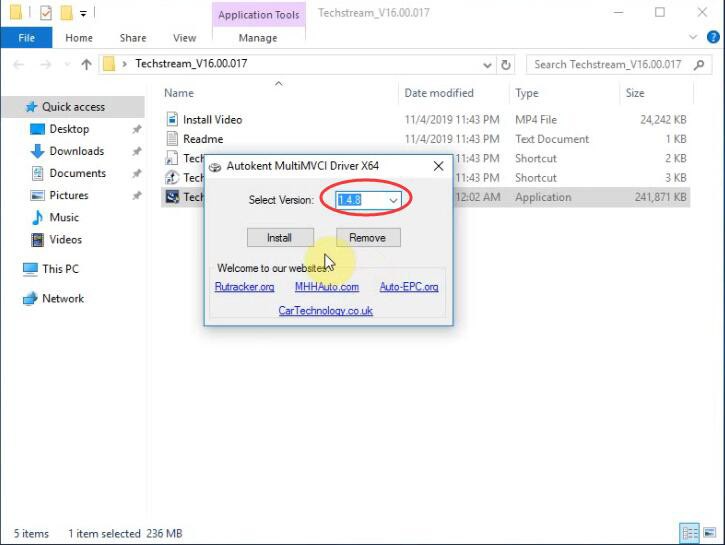Open the Select Version dropdown
The height and width of the screenshot is (545, 725).
click(393, 200)
